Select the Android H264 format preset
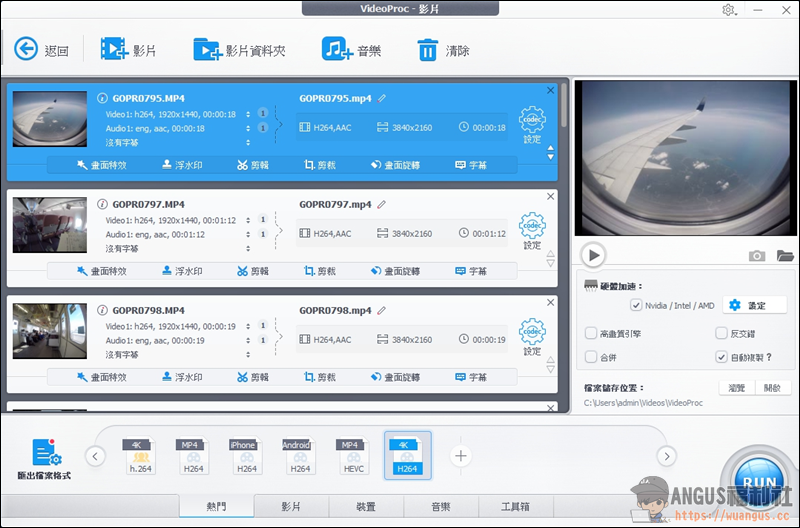 300,456
